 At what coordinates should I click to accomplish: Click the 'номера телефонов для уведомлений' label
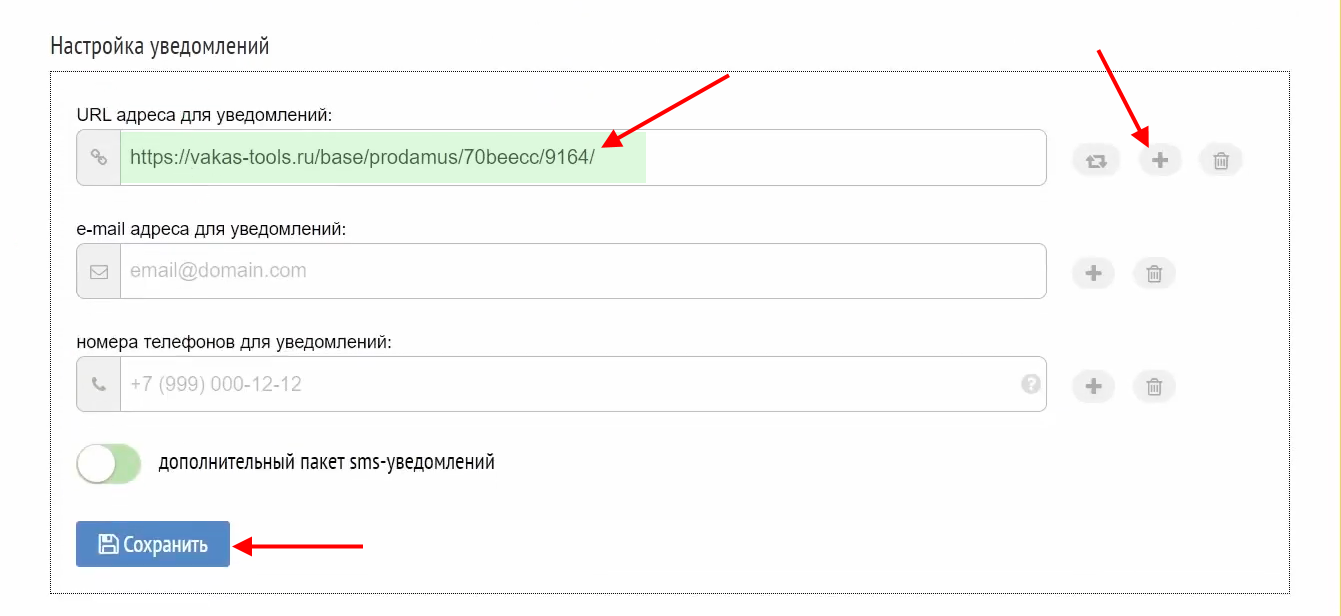[x=234, y=342]
